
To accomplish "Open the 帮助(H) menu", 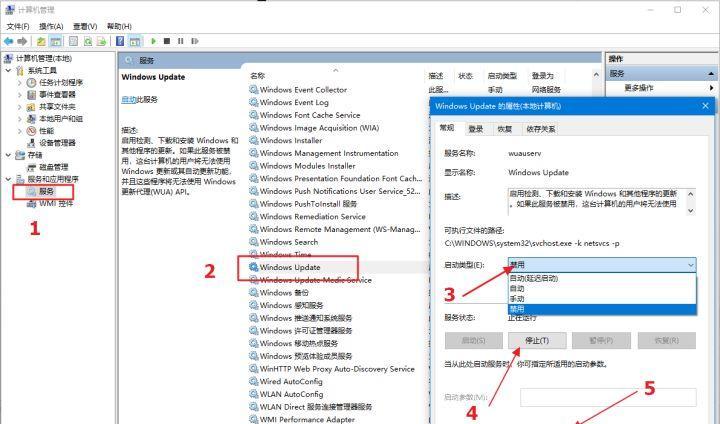I will 119,26.
